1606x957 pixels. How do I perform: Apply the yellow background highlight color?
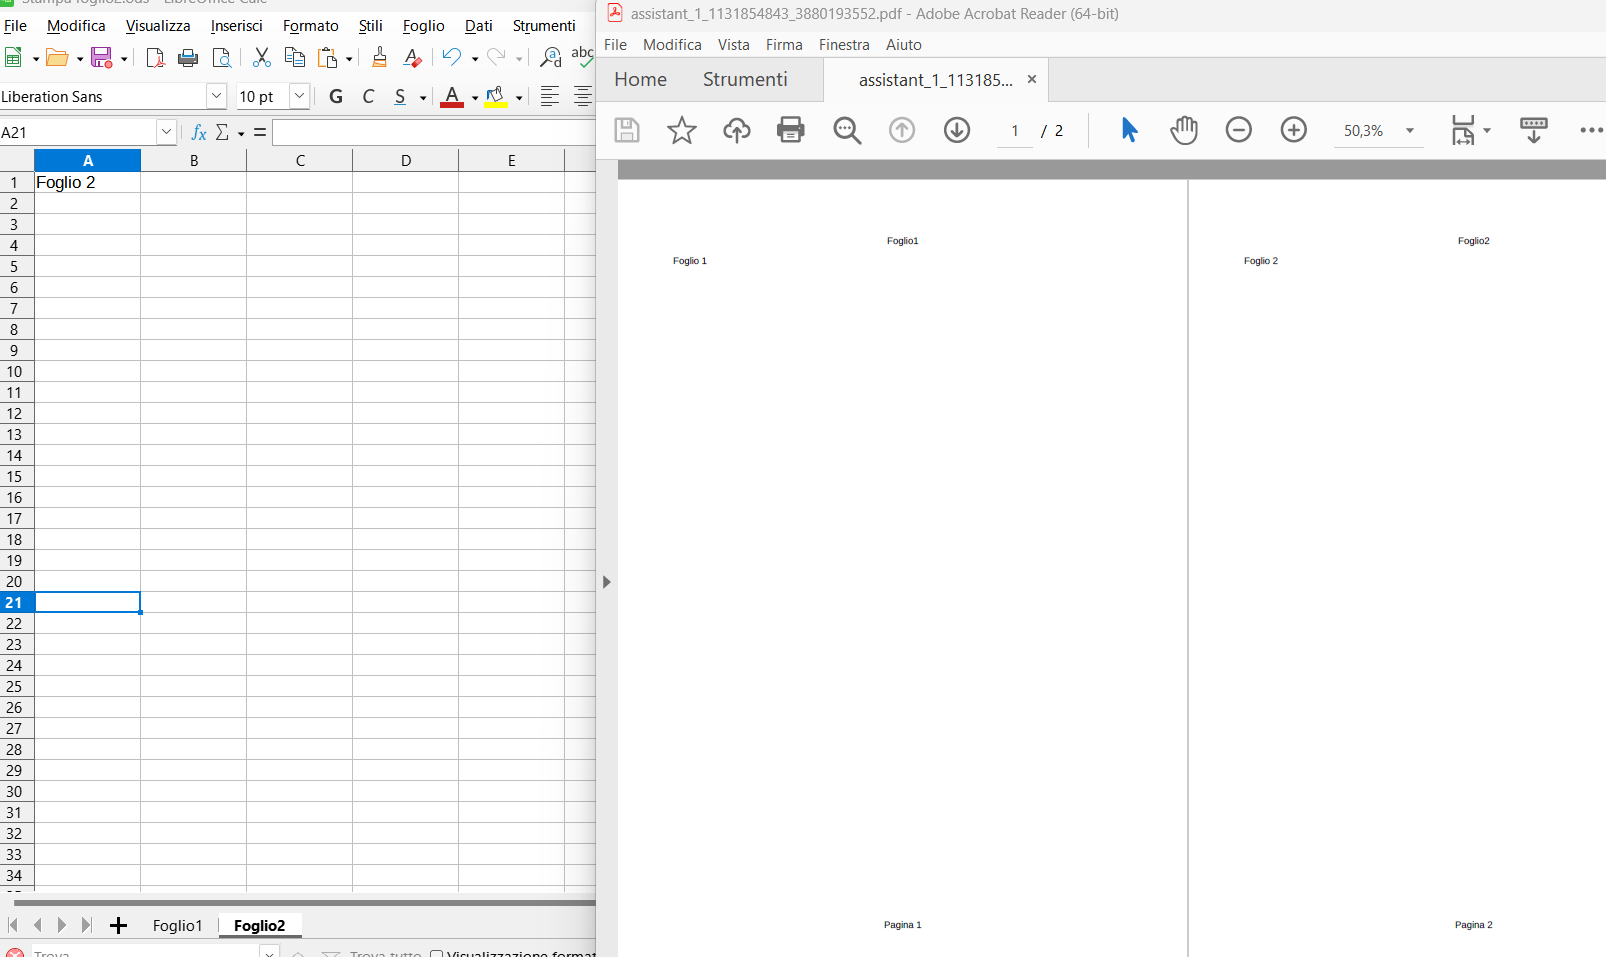click(495, 96)
